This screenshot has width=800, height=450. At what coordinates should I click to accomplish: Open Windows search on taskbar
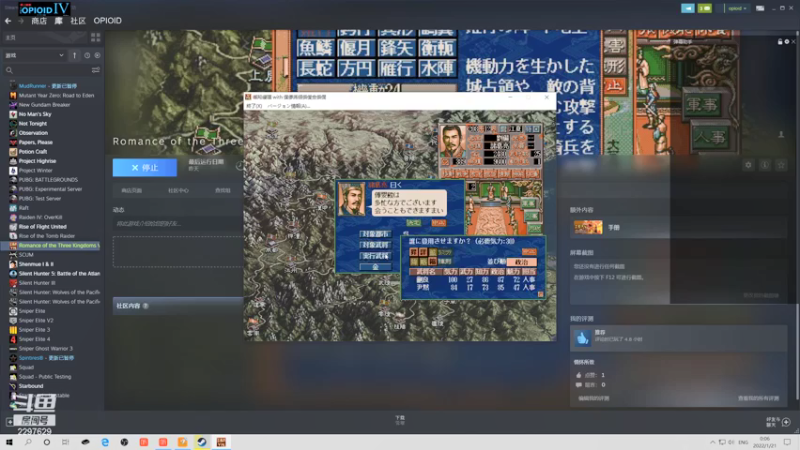[x=28, y=442]
